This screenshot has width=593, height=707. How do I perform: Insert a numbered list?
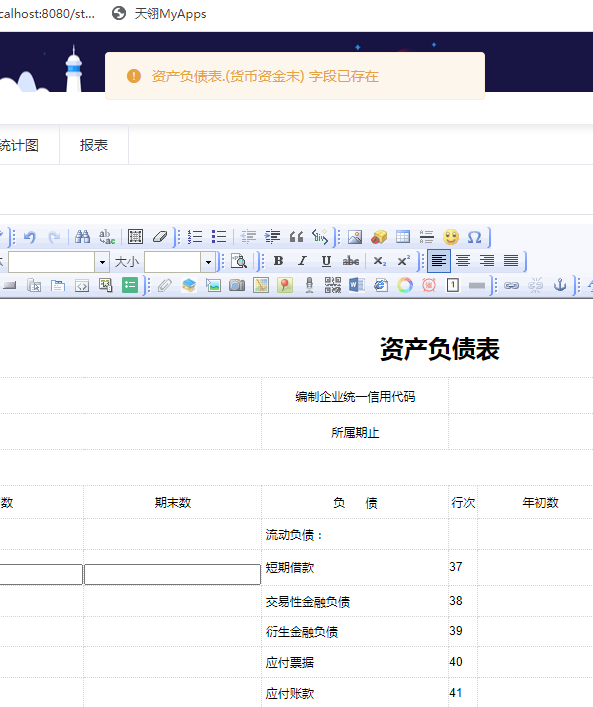click(195, 237)
